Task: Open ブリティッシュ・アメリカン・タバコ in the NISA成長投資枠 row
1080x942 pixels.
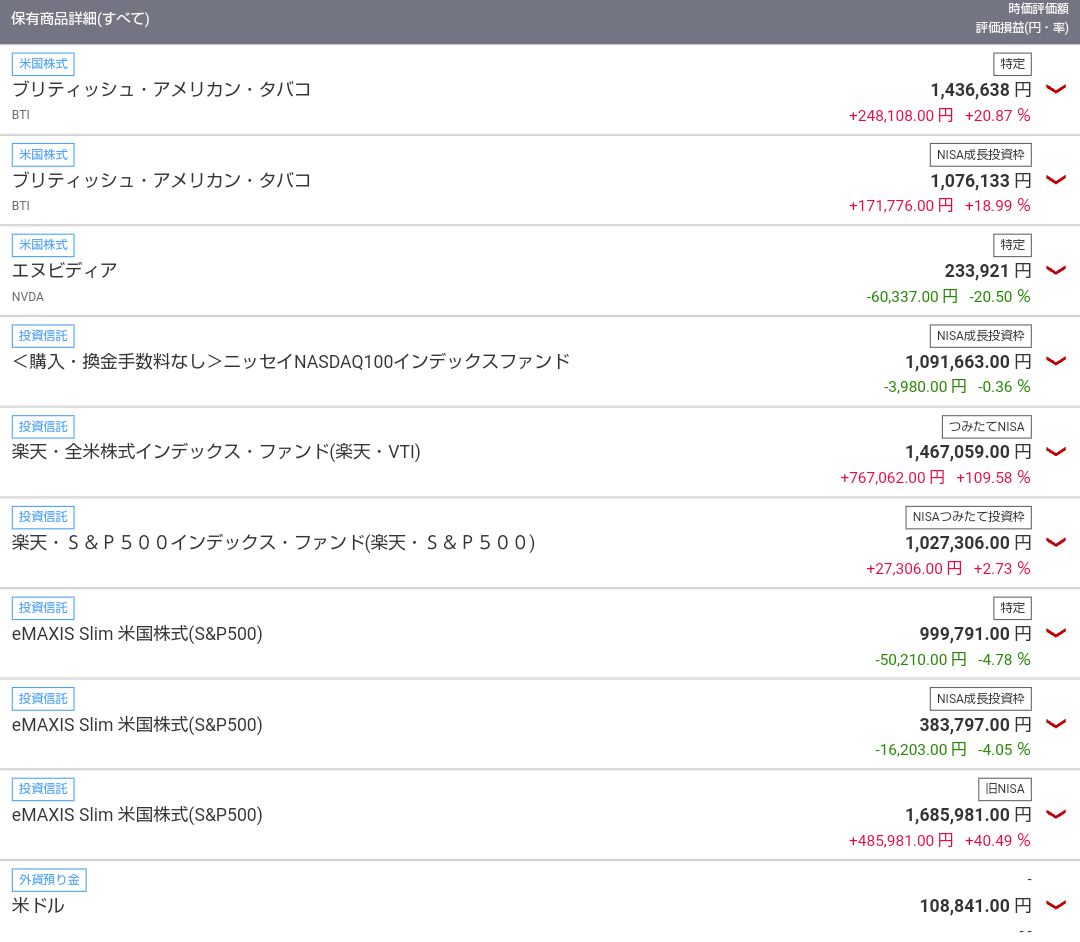Action: click(162, 180)
